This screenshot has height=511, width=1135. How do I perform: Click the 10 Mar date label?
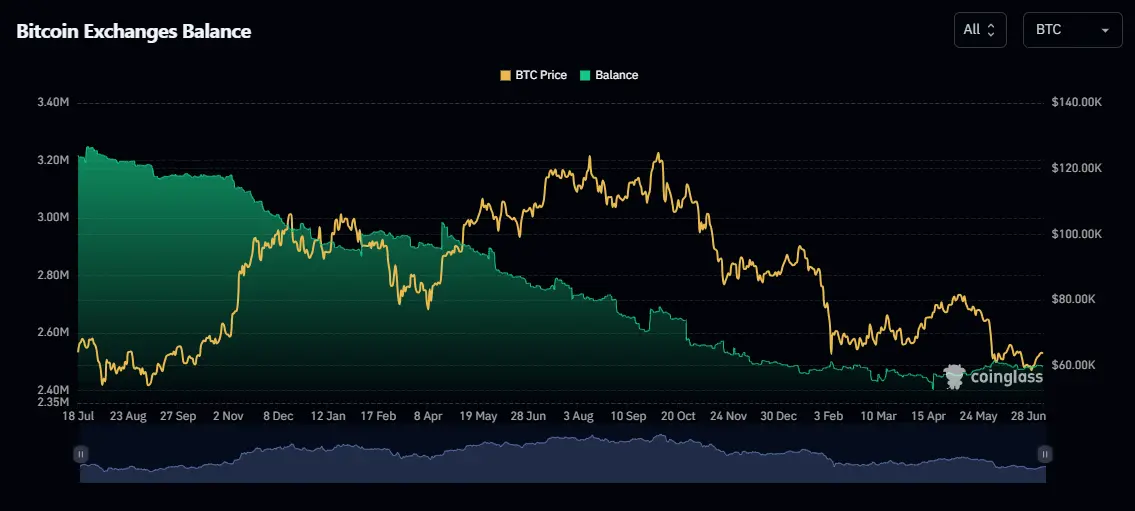pyautogui.click(x=879, y=417)
